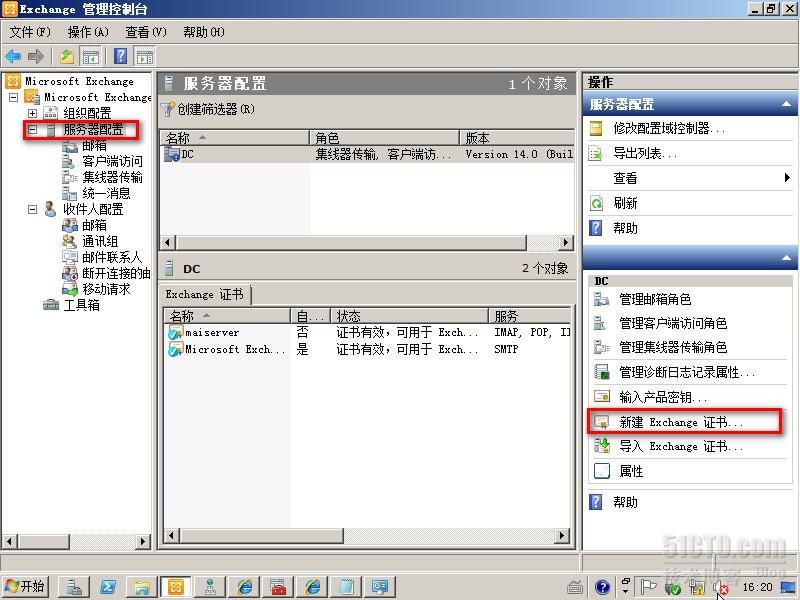The image size is (800, 600).
Task: Open the 查看(V) menu
Action: coord(146,32)
